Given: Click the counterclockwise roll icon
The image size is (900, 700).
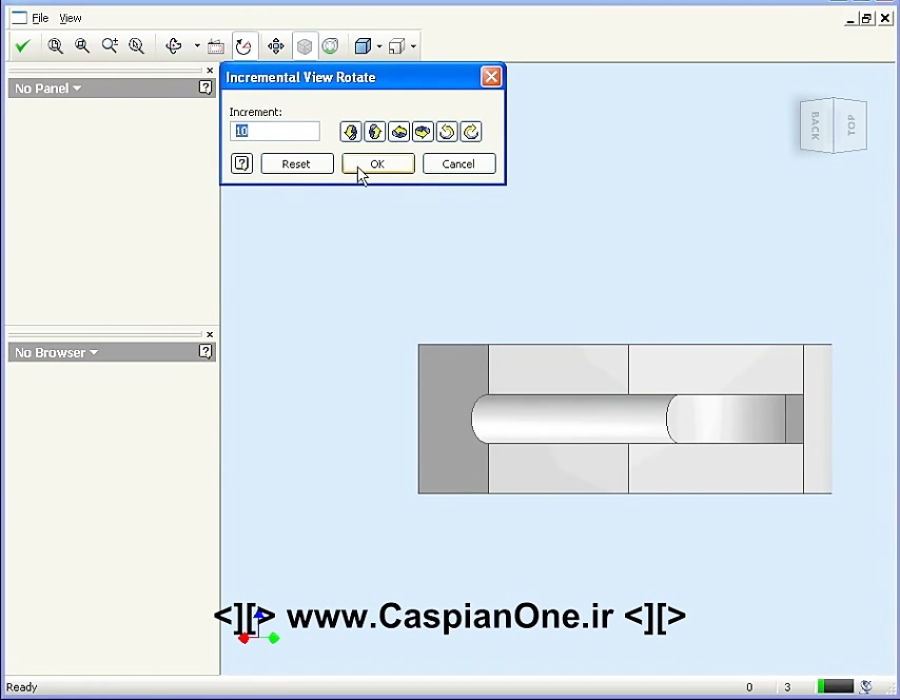Looking at the screenshot, I should click(446, 131).
